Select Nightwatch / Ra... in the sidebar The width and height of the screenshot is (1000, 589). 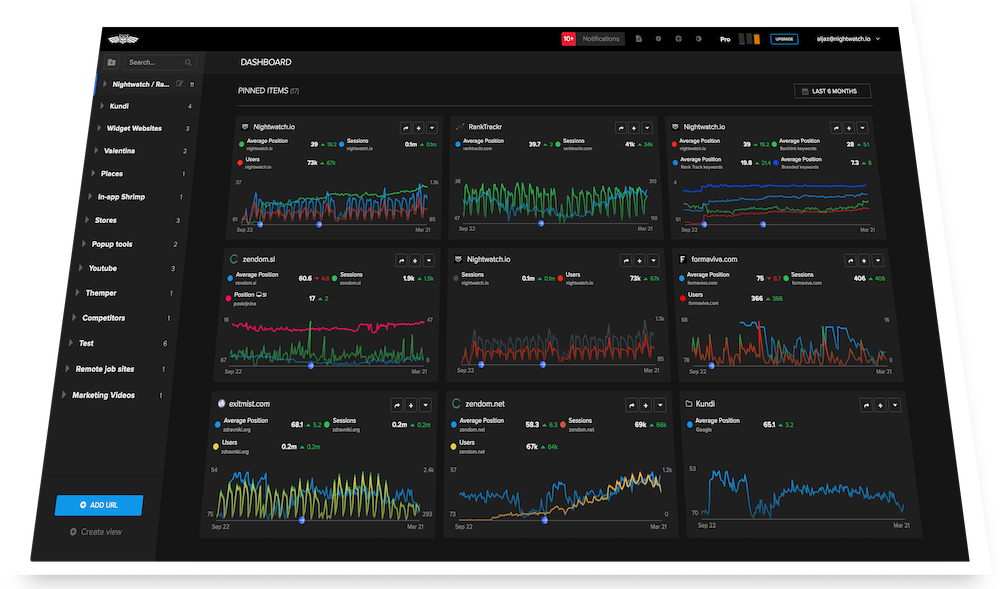141,84
